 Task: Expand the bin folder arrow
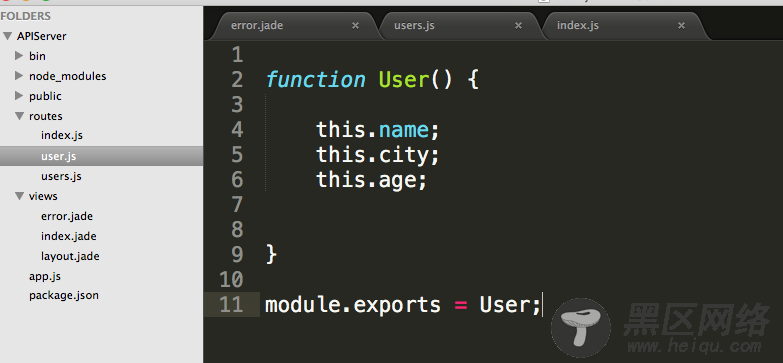[x=19, y=55]
